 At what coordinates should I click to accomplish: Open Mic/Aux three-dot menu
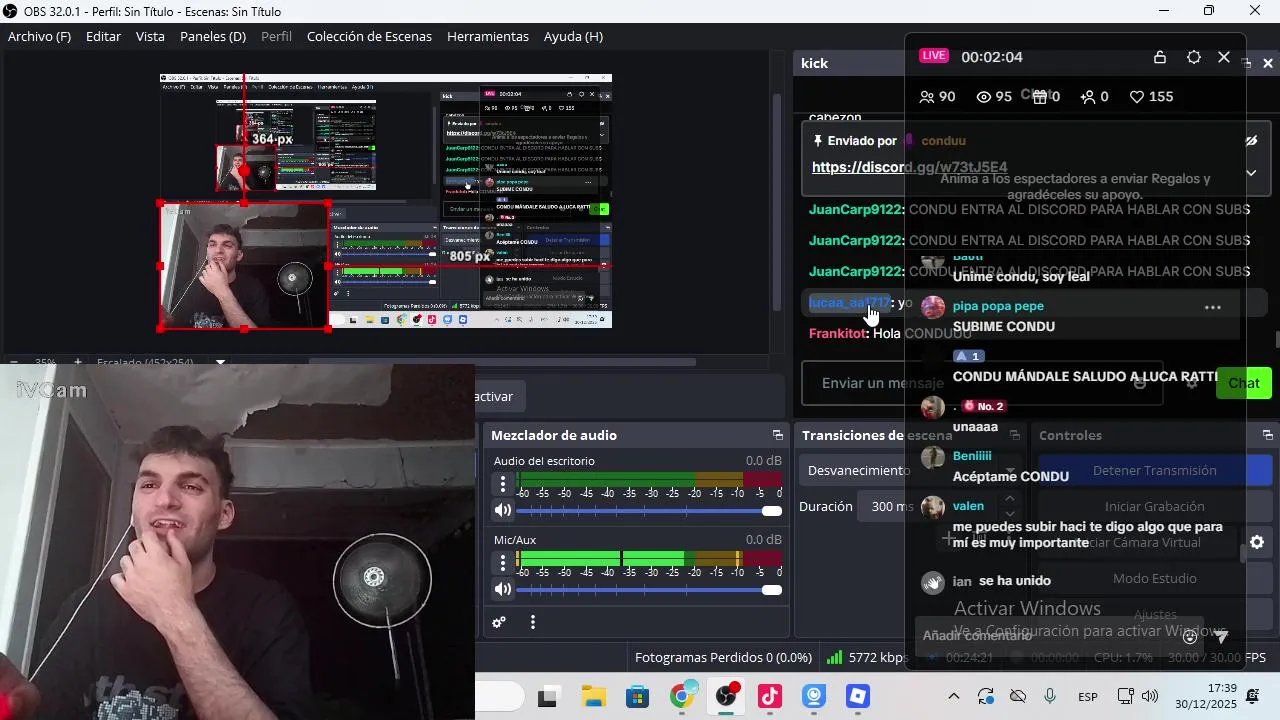[503, 563]
